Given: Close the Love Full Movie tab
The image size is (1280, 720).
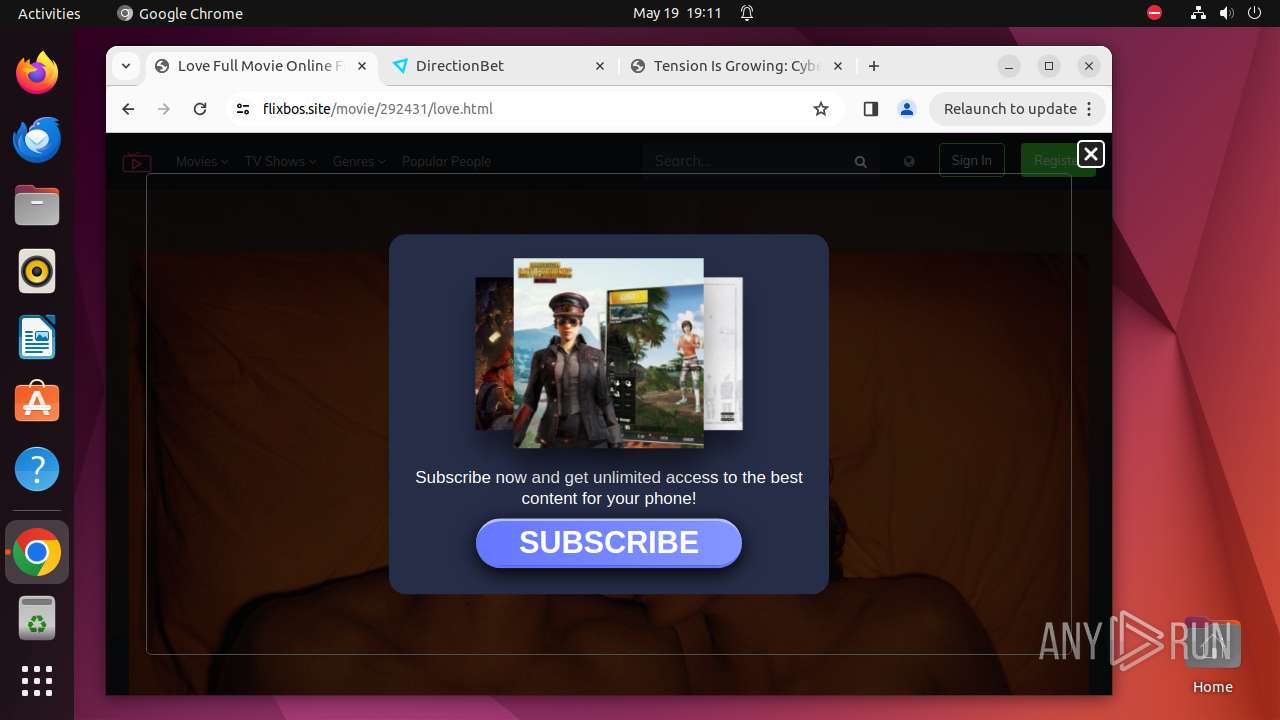Looking at the screenshot, I should coord(362,66).
